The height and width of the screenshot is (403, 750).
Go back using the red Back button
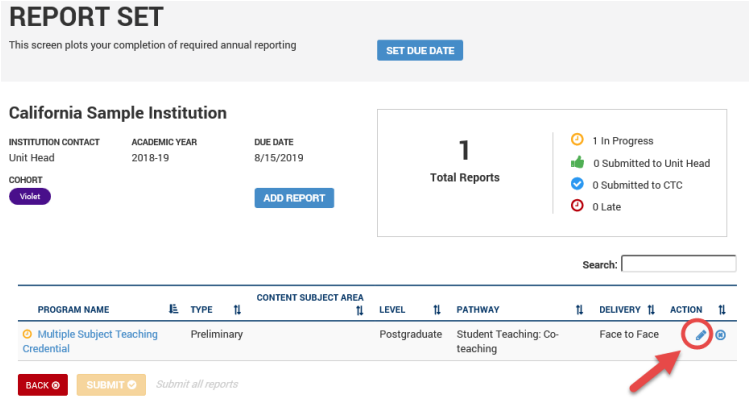click(43, 384)
